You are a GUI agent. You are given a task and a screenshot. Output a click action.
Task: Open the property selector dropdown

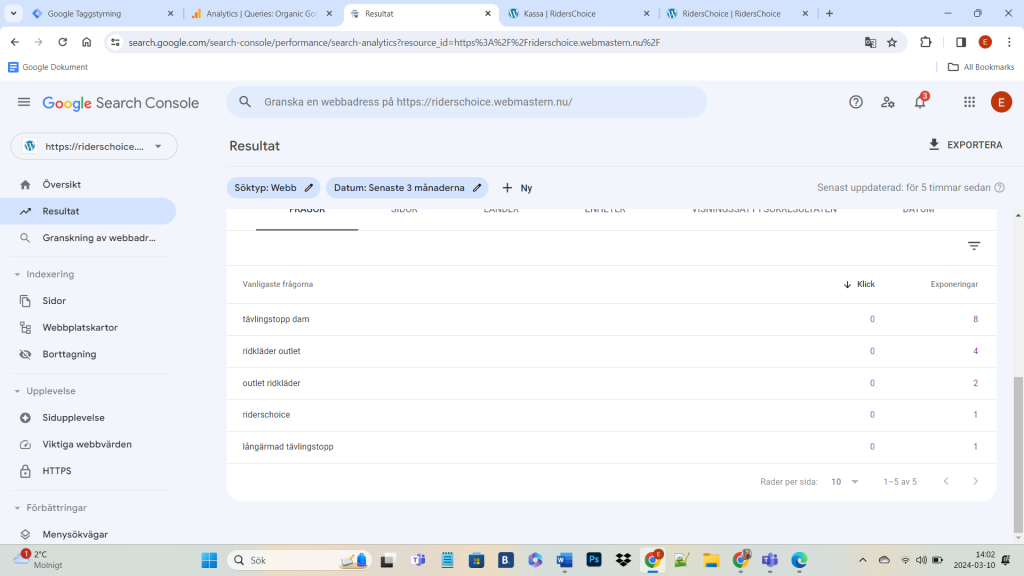coord(94,146)
